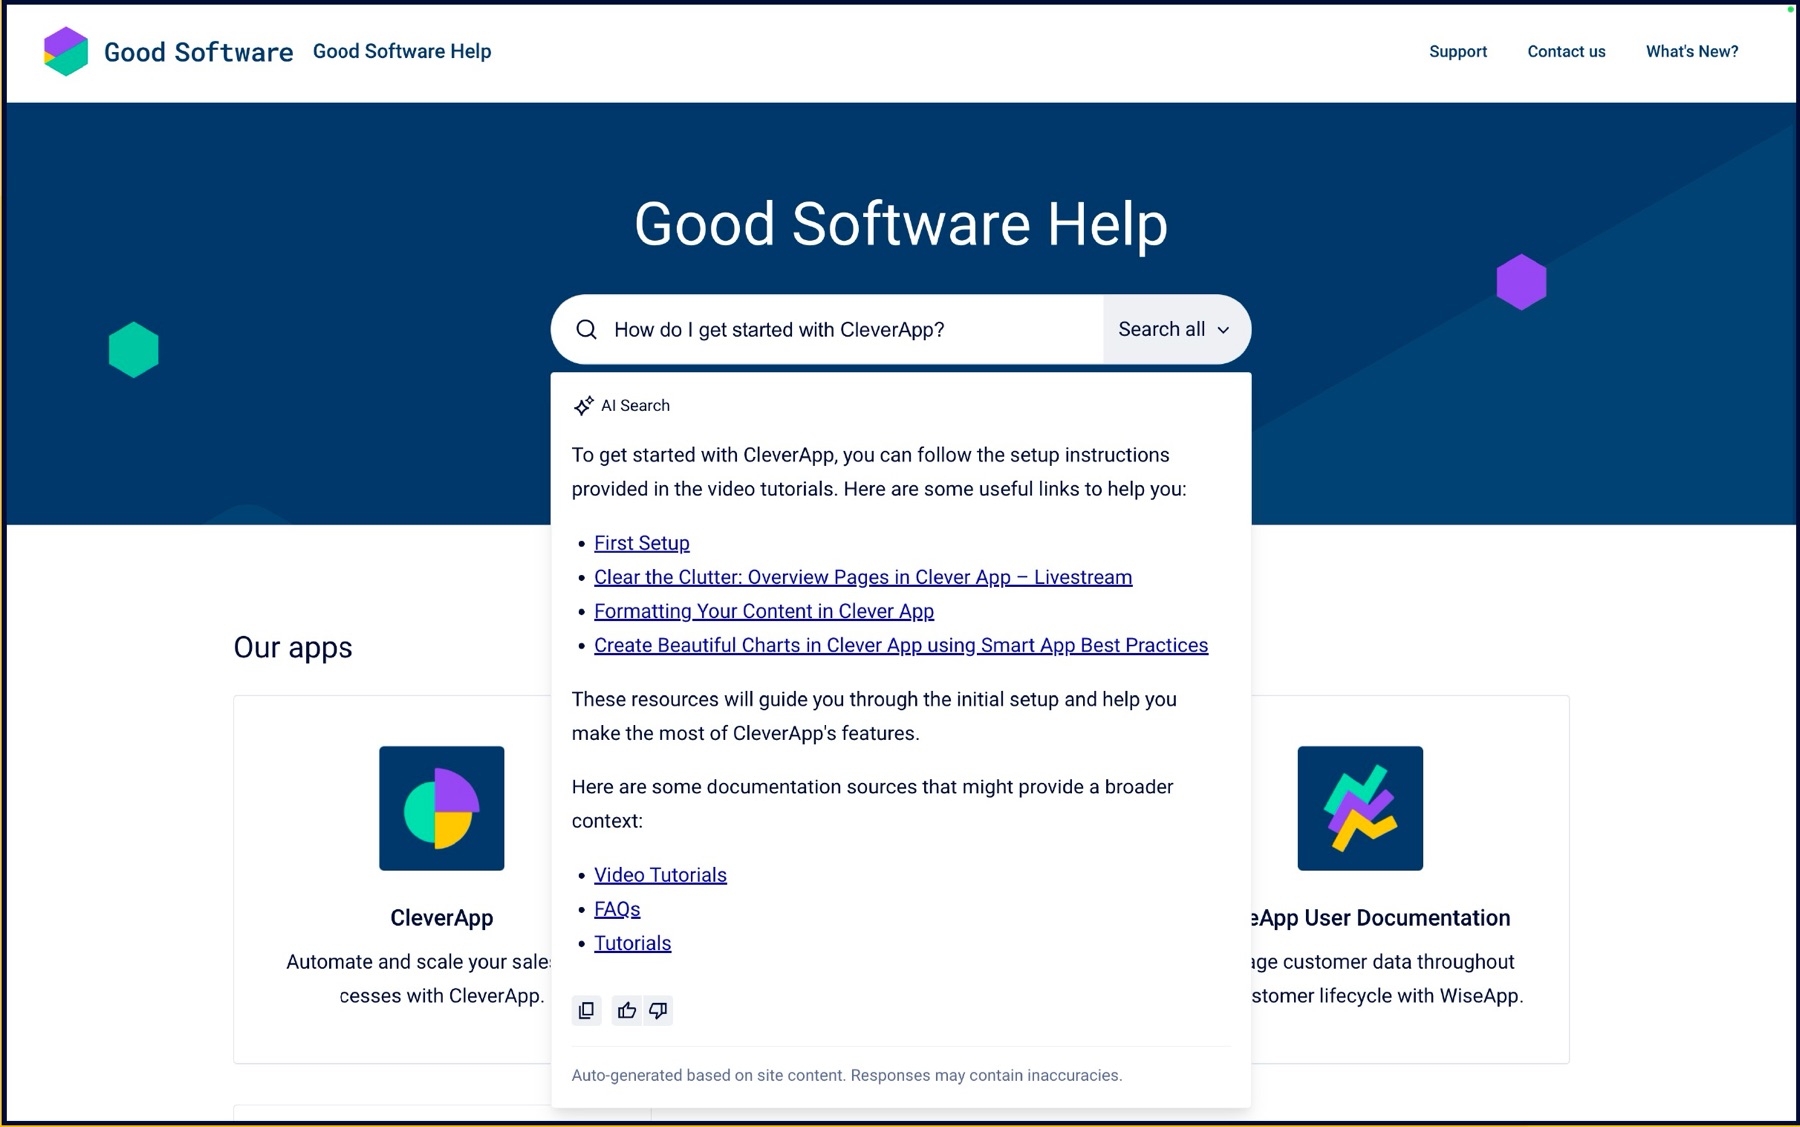Open the Video Tutorials source link
The image size is (1800, 1127).
tap(660, 875)
